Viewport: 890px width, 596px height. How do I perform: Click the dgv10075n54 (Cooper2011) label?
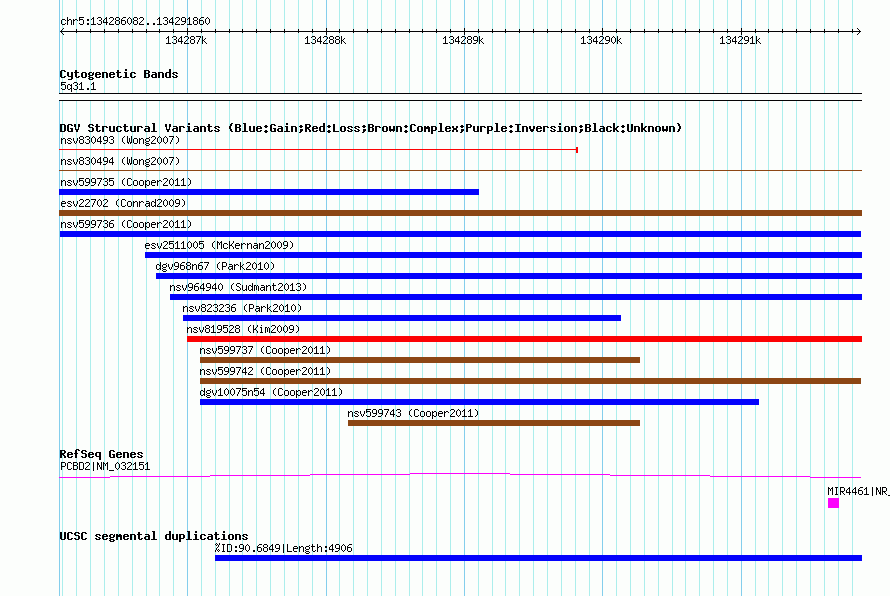[271, 392]
